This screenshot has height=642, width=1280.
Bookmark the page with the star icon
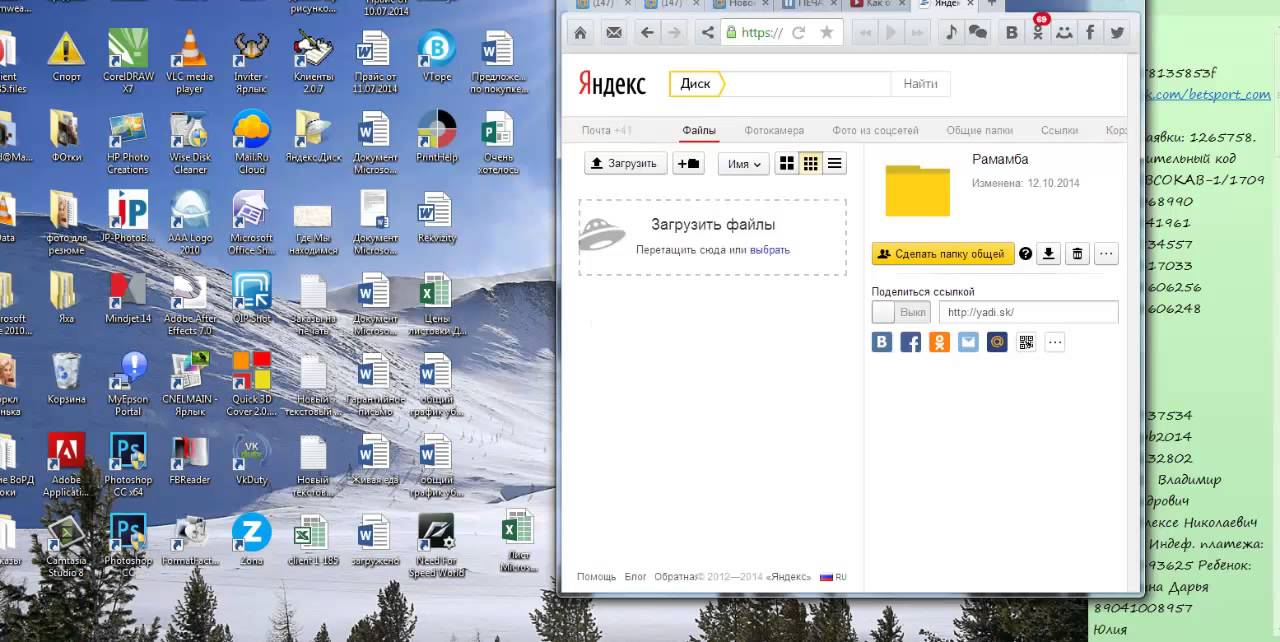pyautogui.click(x=826, y=32)
